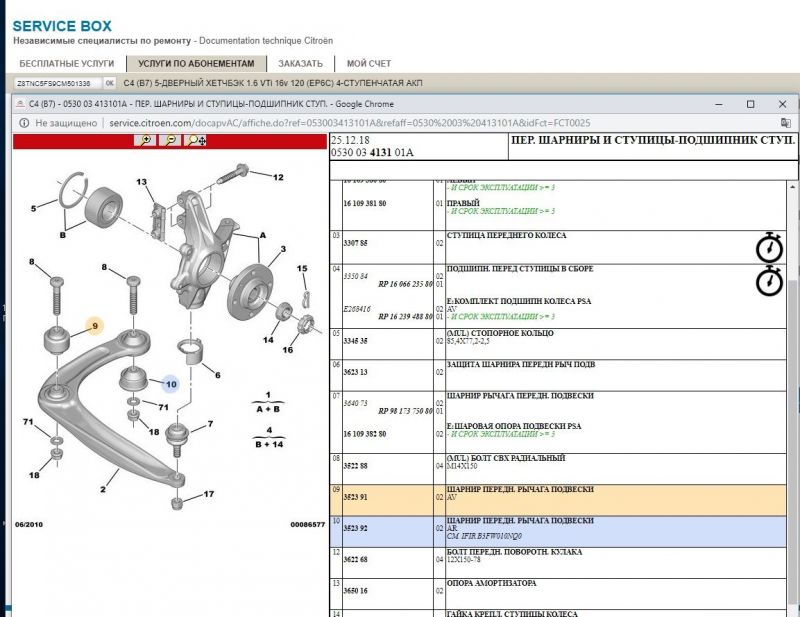
Task: Click the blue callout 10 on the diagram
Action: click(x=171, y=383)
